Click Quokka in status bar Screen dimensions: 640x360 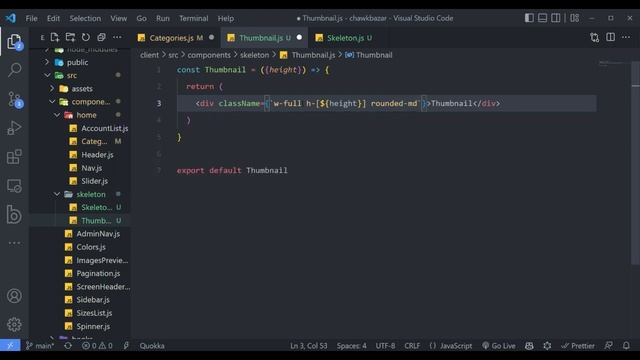(152, 346)
